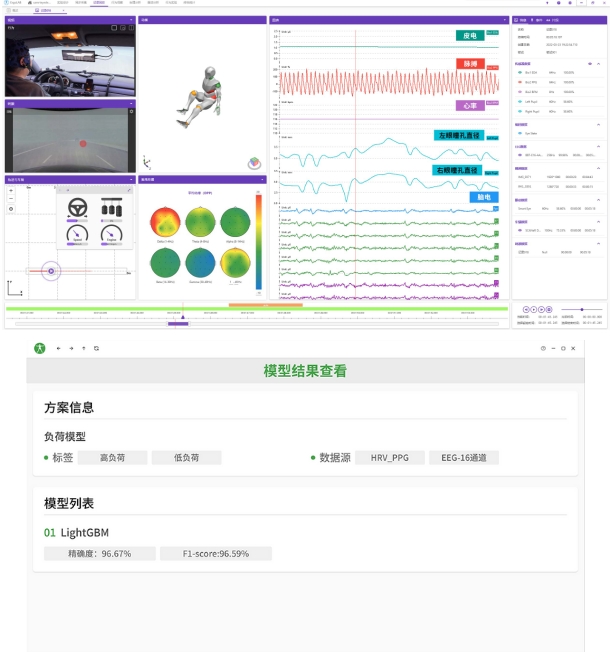Select split-view layout icon in driver video
This screenshot has height=652, width=613.
point(131,28)
